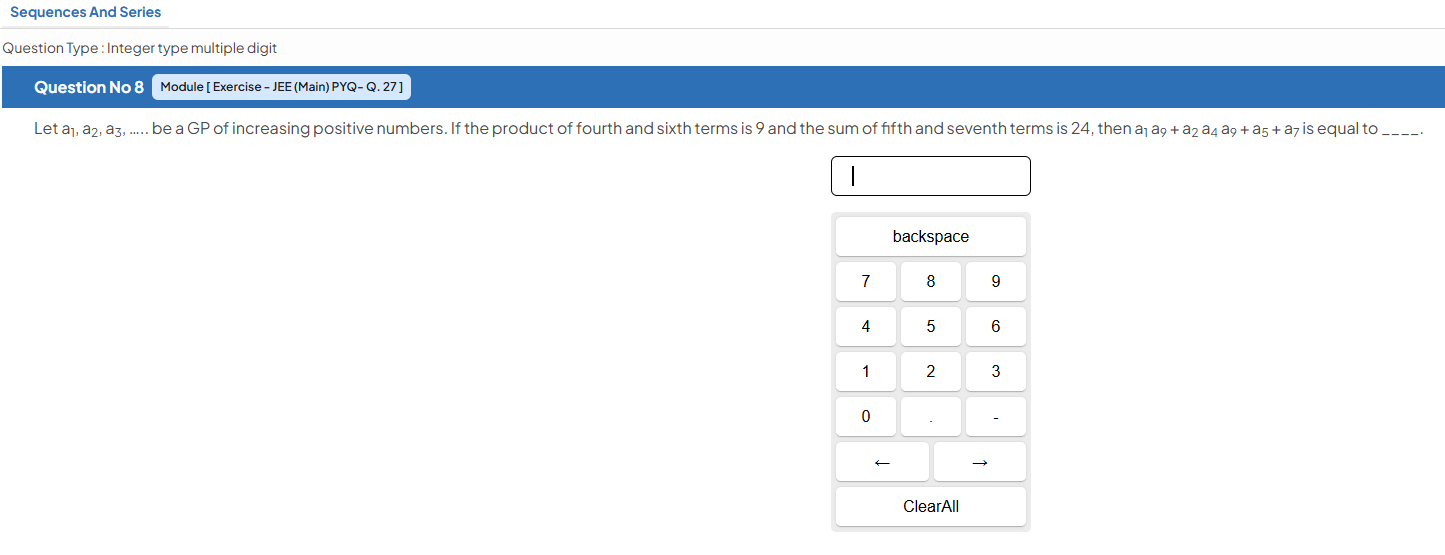Select digit 6 on the keypad

pyautogui.click(x=996, y=327)
